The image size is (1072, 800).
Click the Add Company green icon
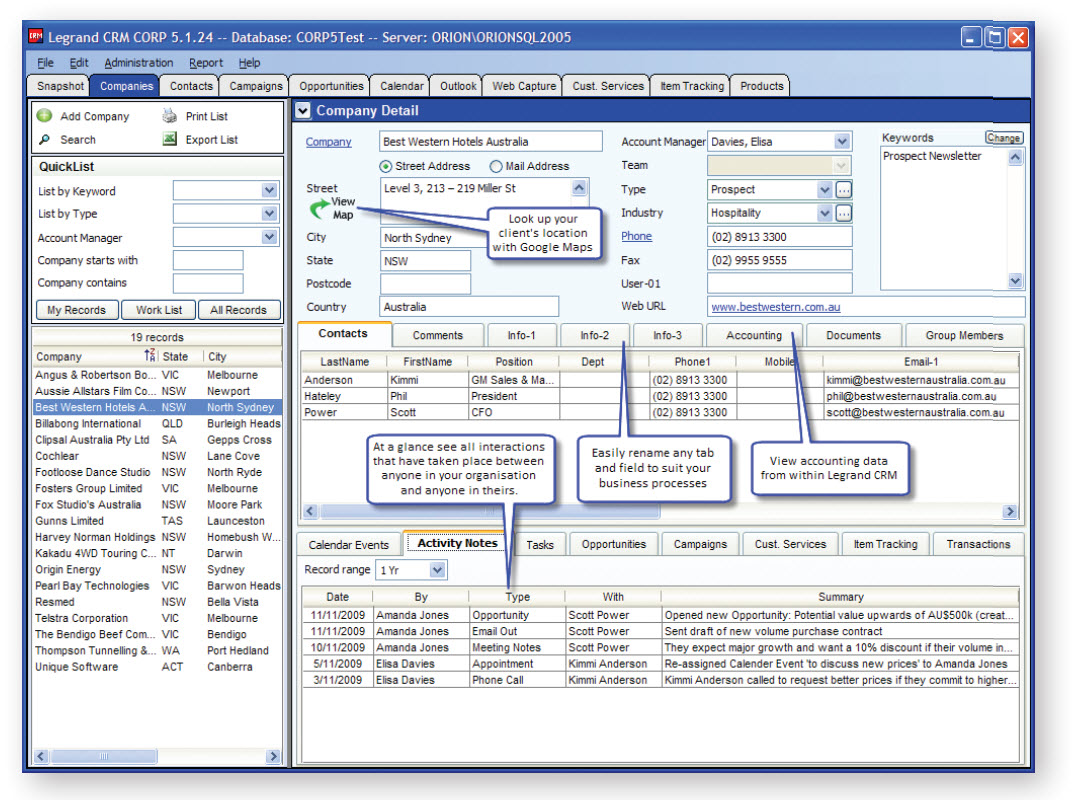[44, 116]
